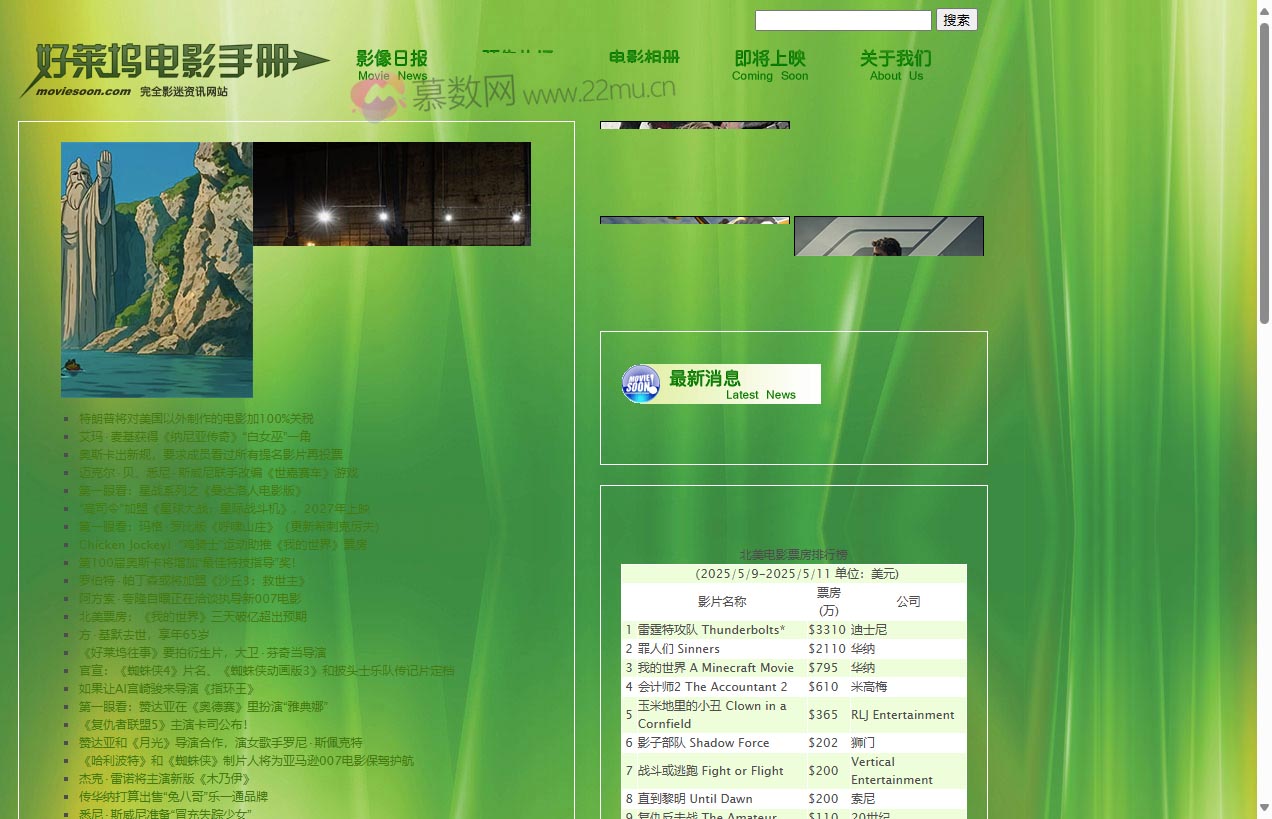Open the 影像日报 Movie News menu

pos(391,65)
